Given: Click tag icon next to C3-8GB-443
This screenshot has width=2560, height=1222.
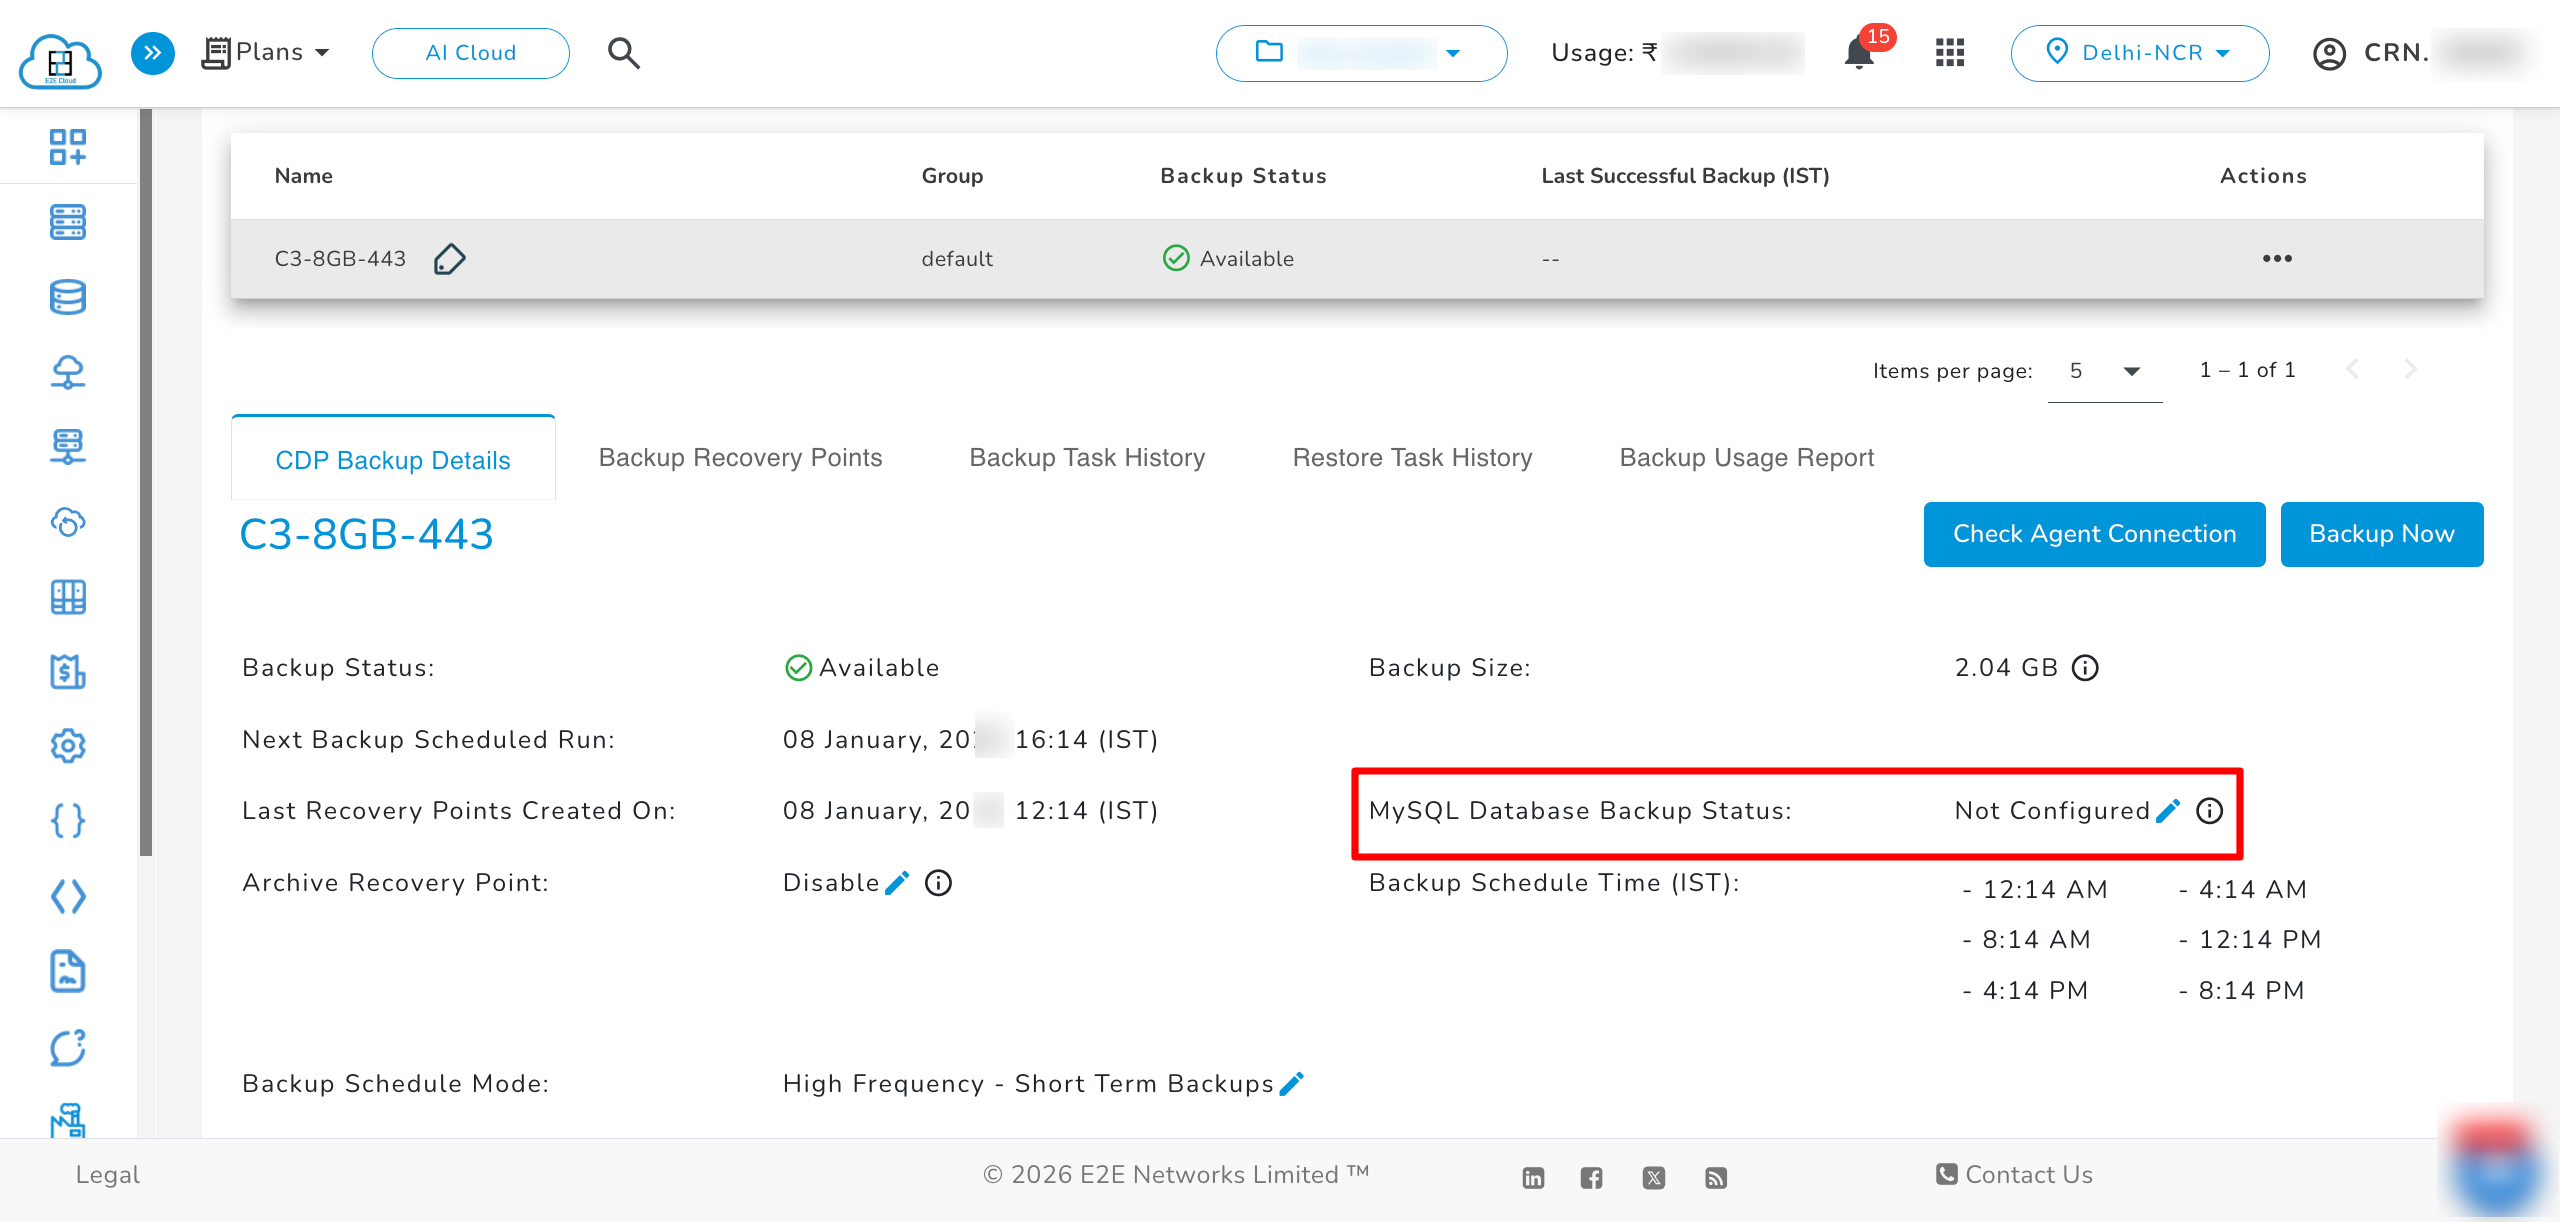Looking at the screenshot, I should click(449, 259).
